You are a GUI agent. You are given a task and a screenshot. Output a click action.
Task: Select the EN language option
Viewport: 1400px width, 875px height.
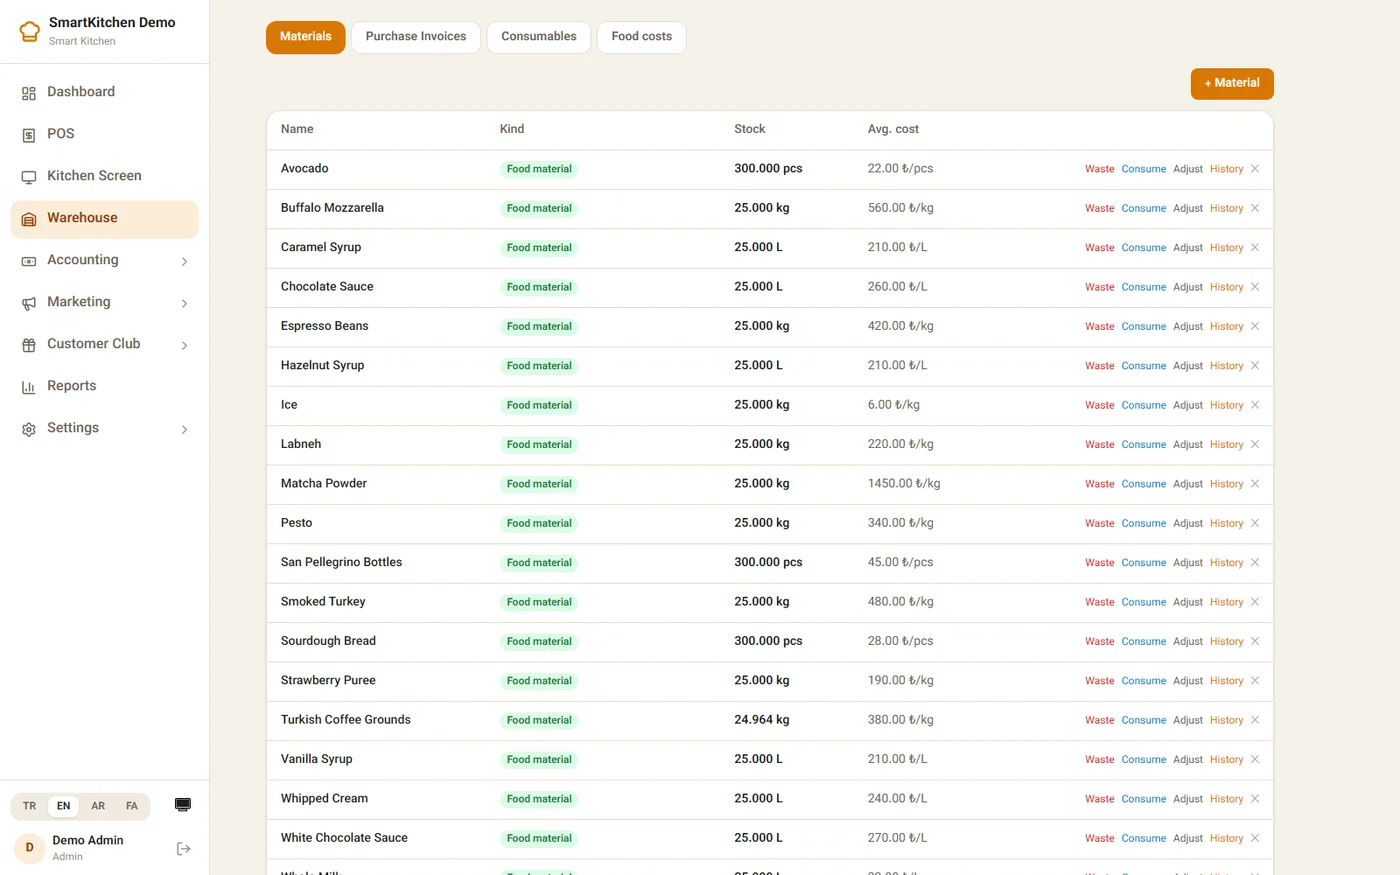point(63,806)
